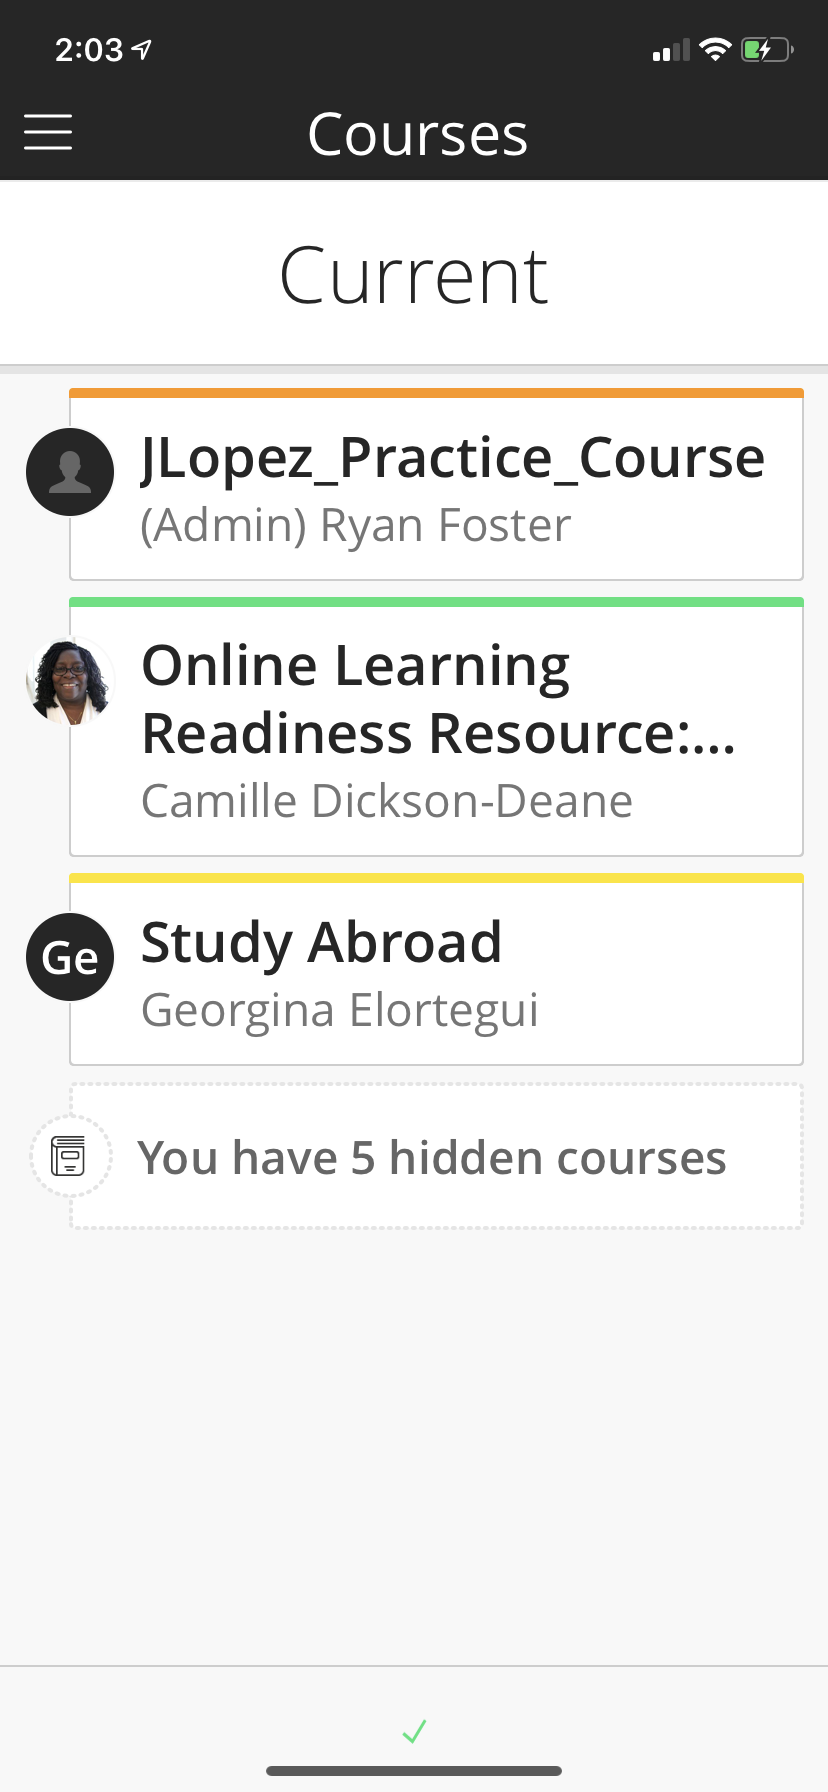Tap the home indicator bar
The width and height of the screenshot is (828, 1792).
414,1771
